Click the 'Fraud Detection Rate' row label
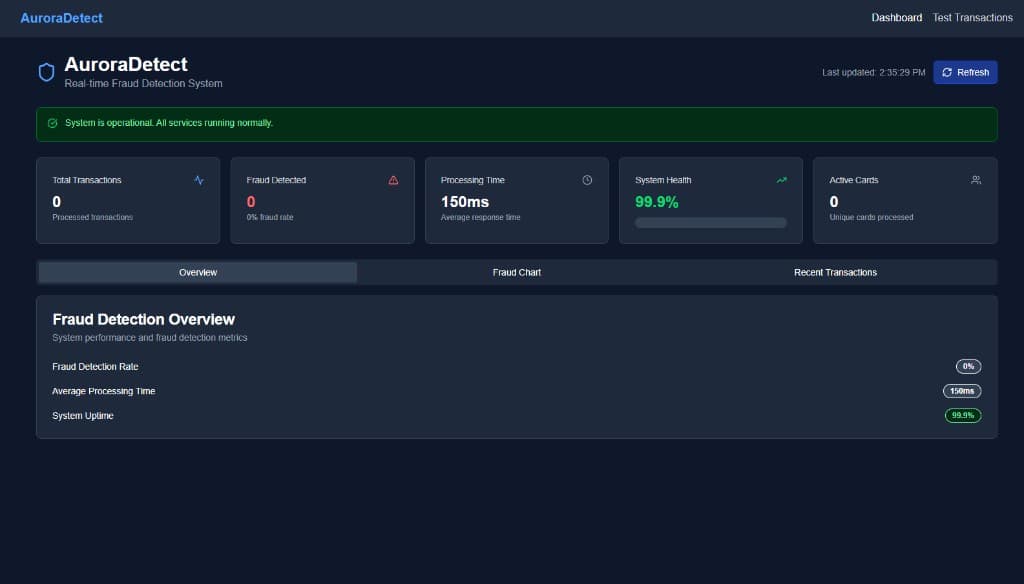The height and width of the screenshot is (584, 1024). point(95,366)
